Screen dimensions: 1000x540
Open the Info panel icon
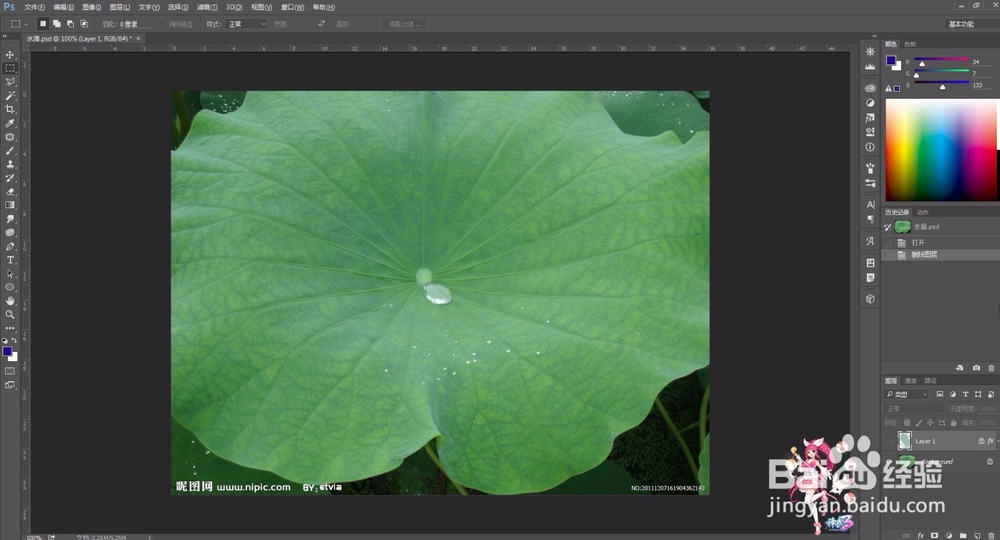(x=870, y=147)
